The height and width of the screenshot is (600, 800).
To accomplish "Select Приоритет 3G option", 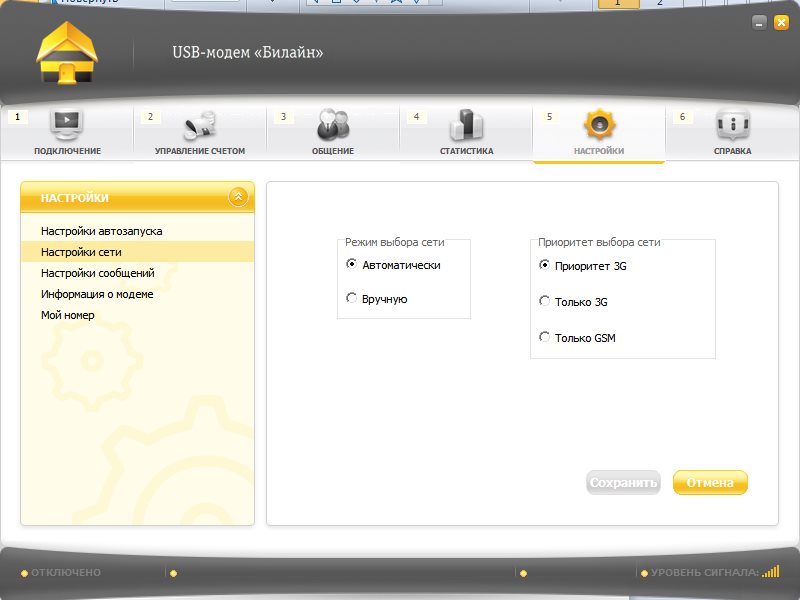I will point(544,265).
